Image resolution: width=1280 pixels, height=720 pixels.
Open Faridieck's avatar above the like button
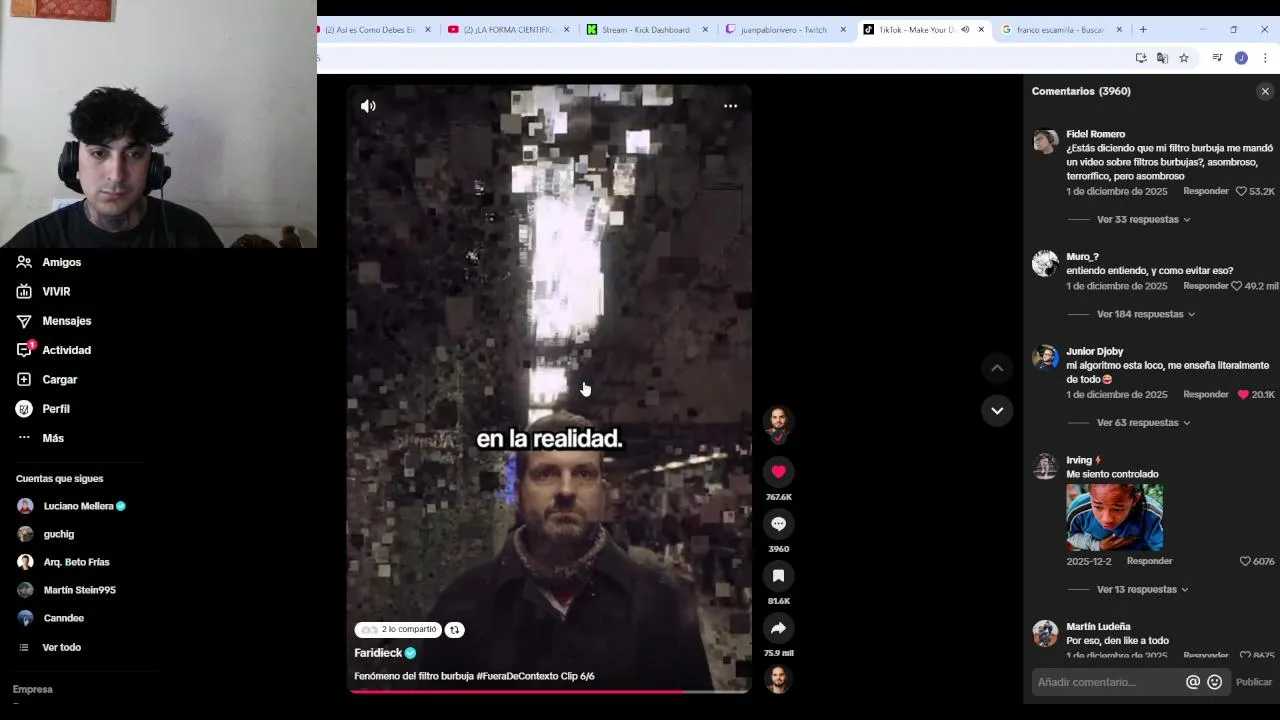pyautogui.click(x=778, y=421)
